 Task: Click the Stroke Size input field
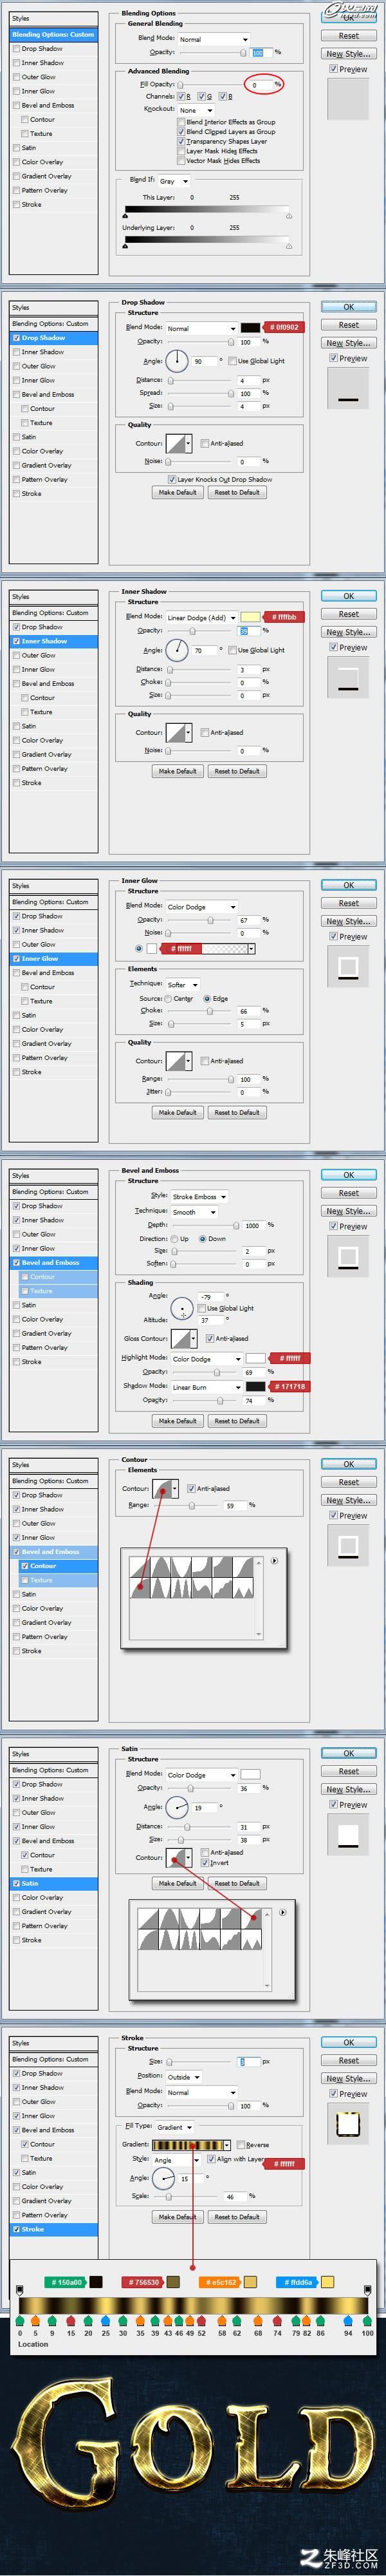[248, 2061]
